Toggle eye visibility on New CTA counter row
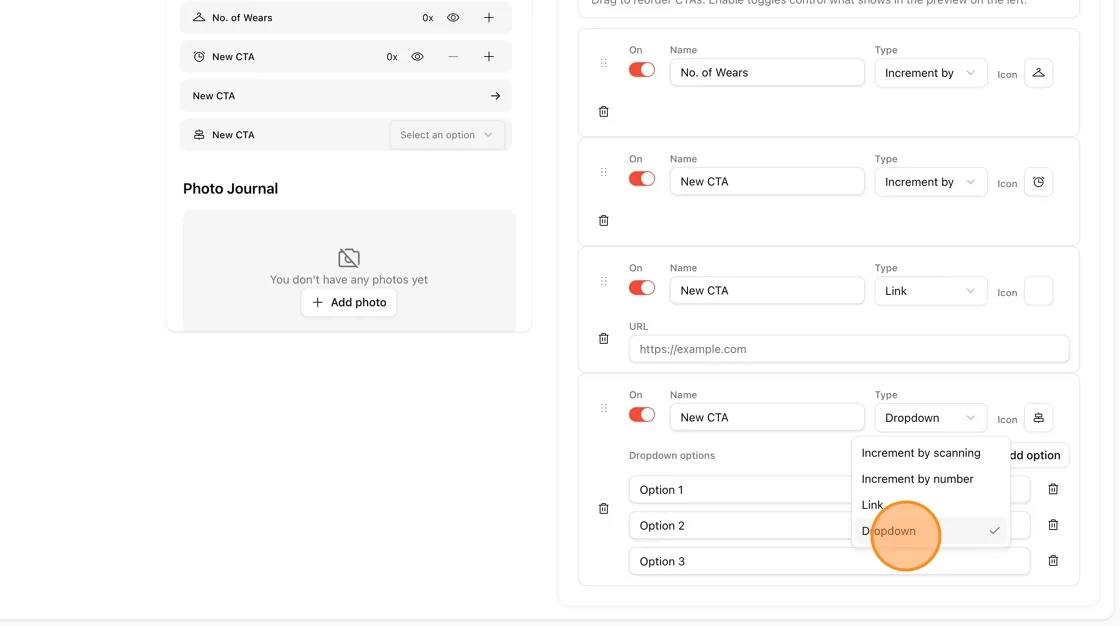This screenshot has height=626, width=1120. [417, 56]
